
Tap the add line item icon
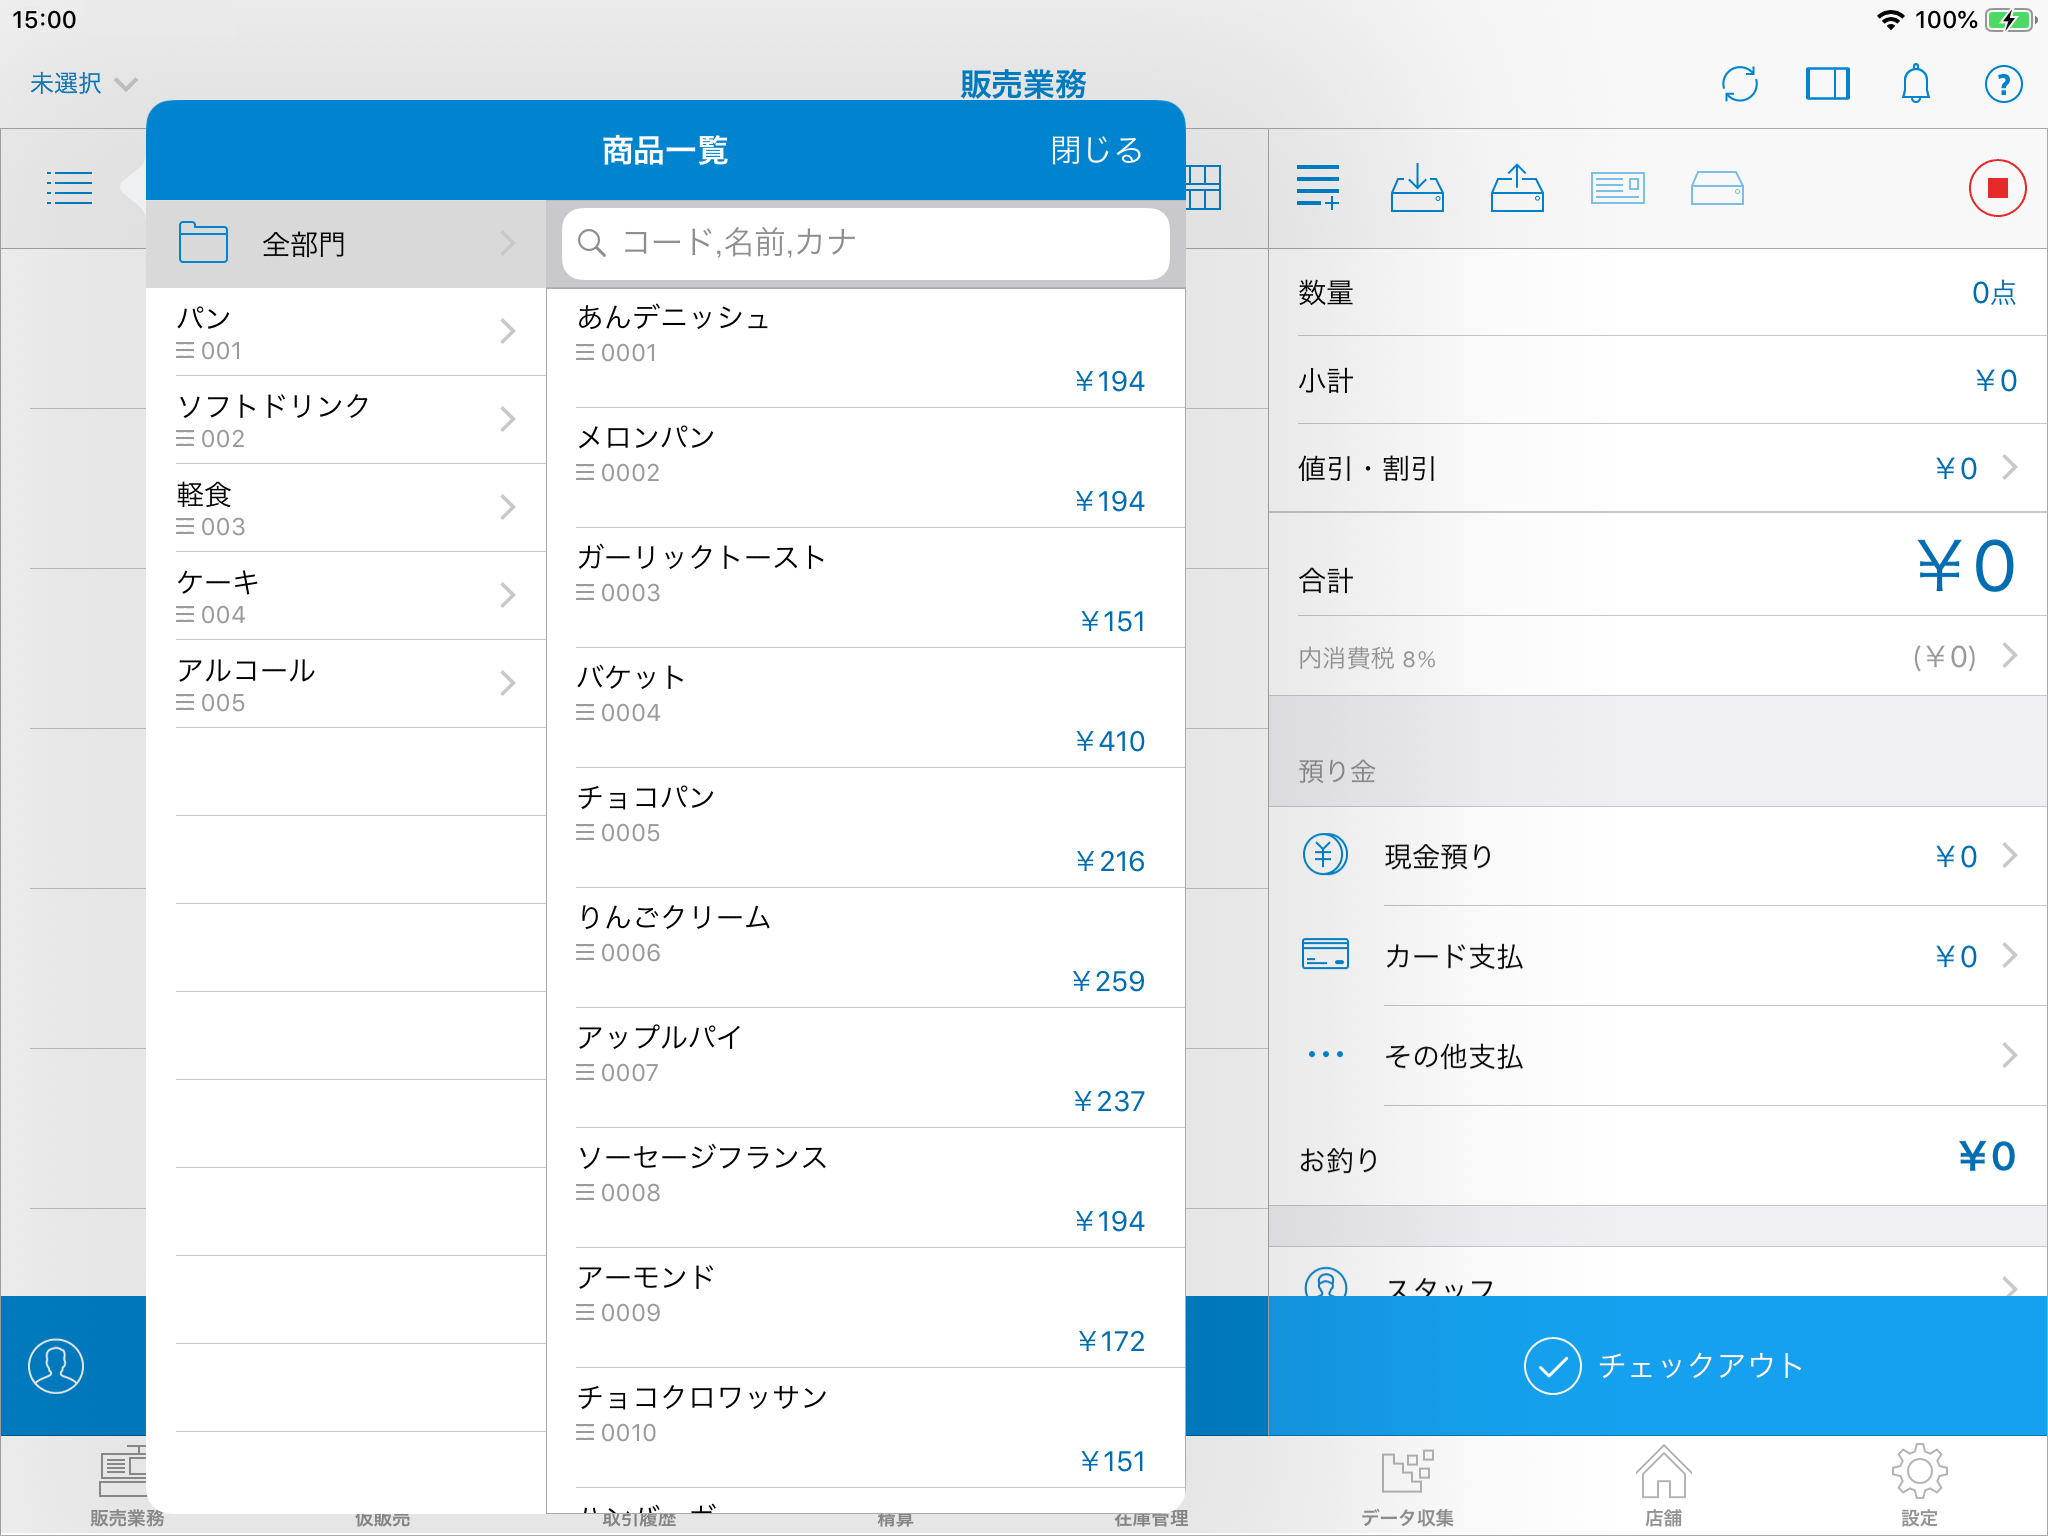1318,187
